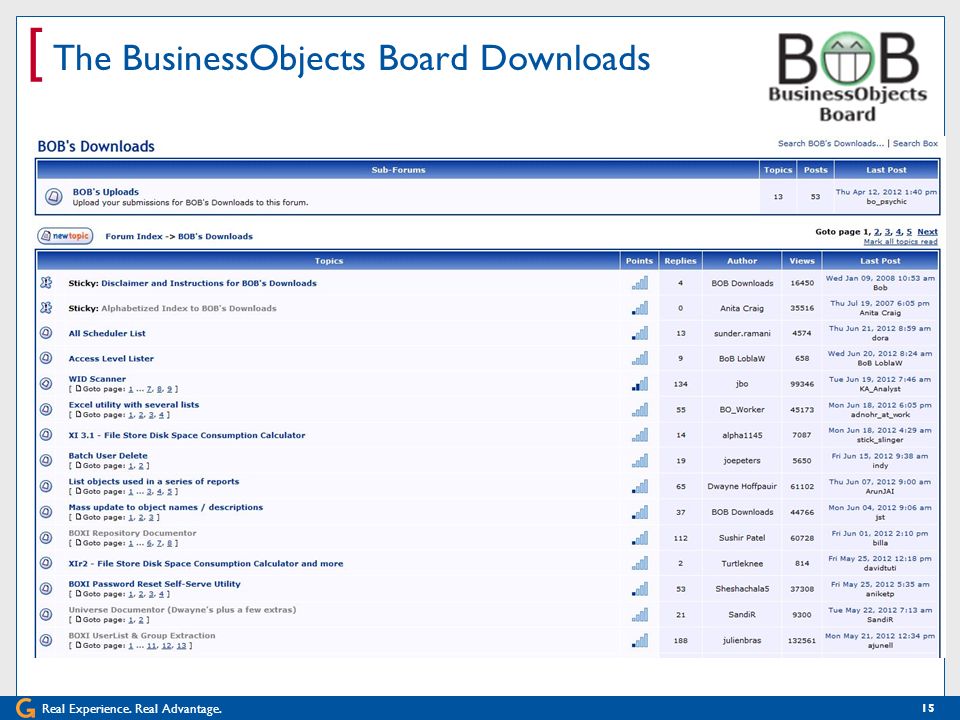Open the Universe Documentor topic

tap(182, 610)
